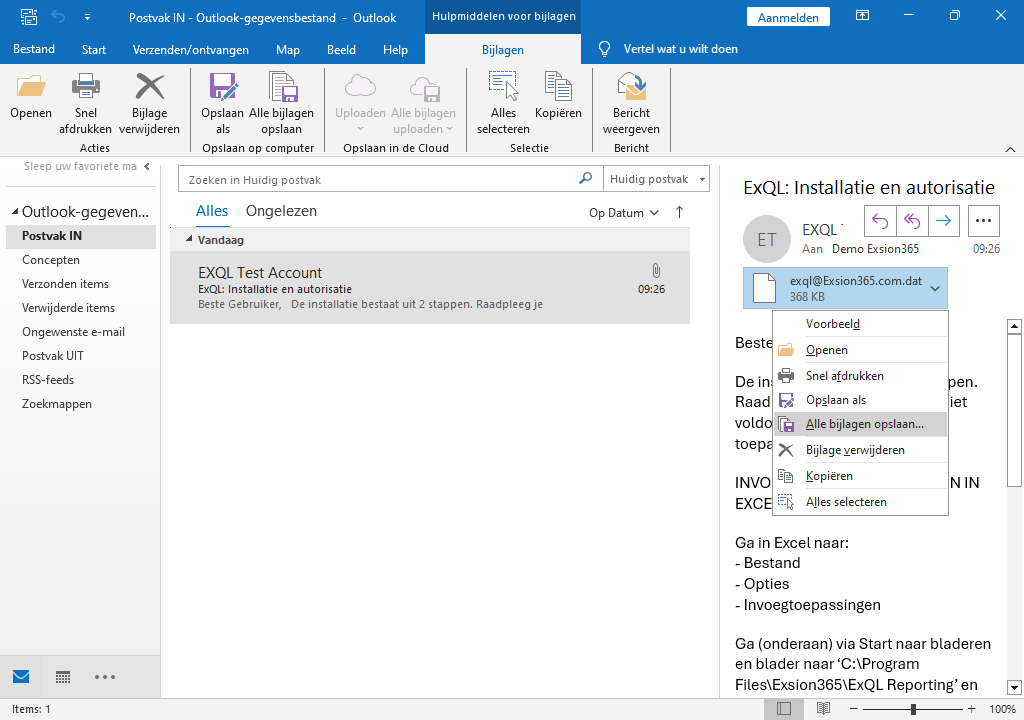The height and width of the screenshot is (720, 1024).
Task: Click the reverse sort order arrow
Action: point(679,212)
